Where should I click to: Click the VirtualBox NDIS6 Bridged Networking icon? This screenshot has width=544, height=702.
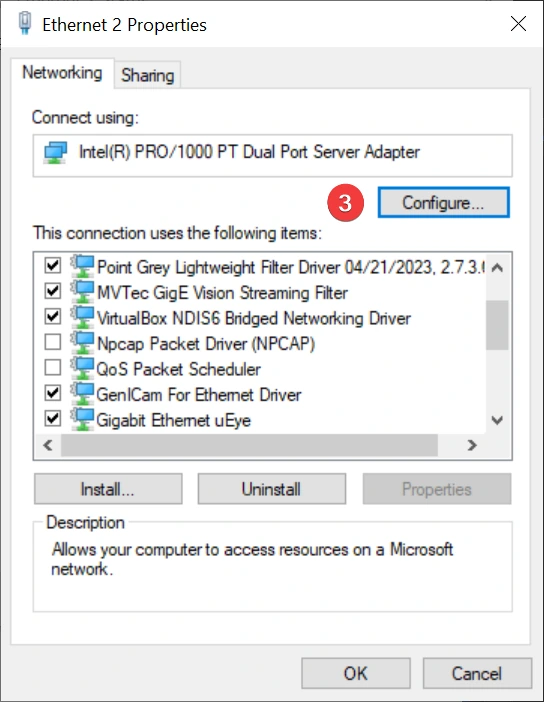[82, 317]
